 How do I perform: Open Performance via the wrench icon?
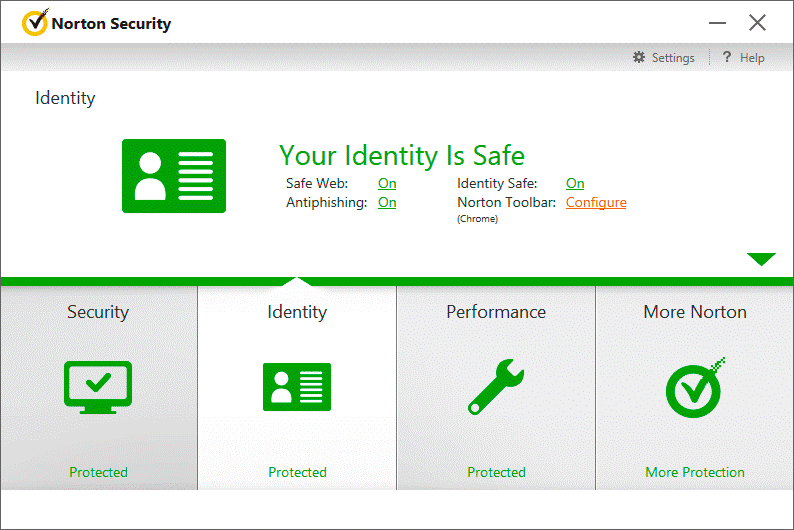click(496, 387)
